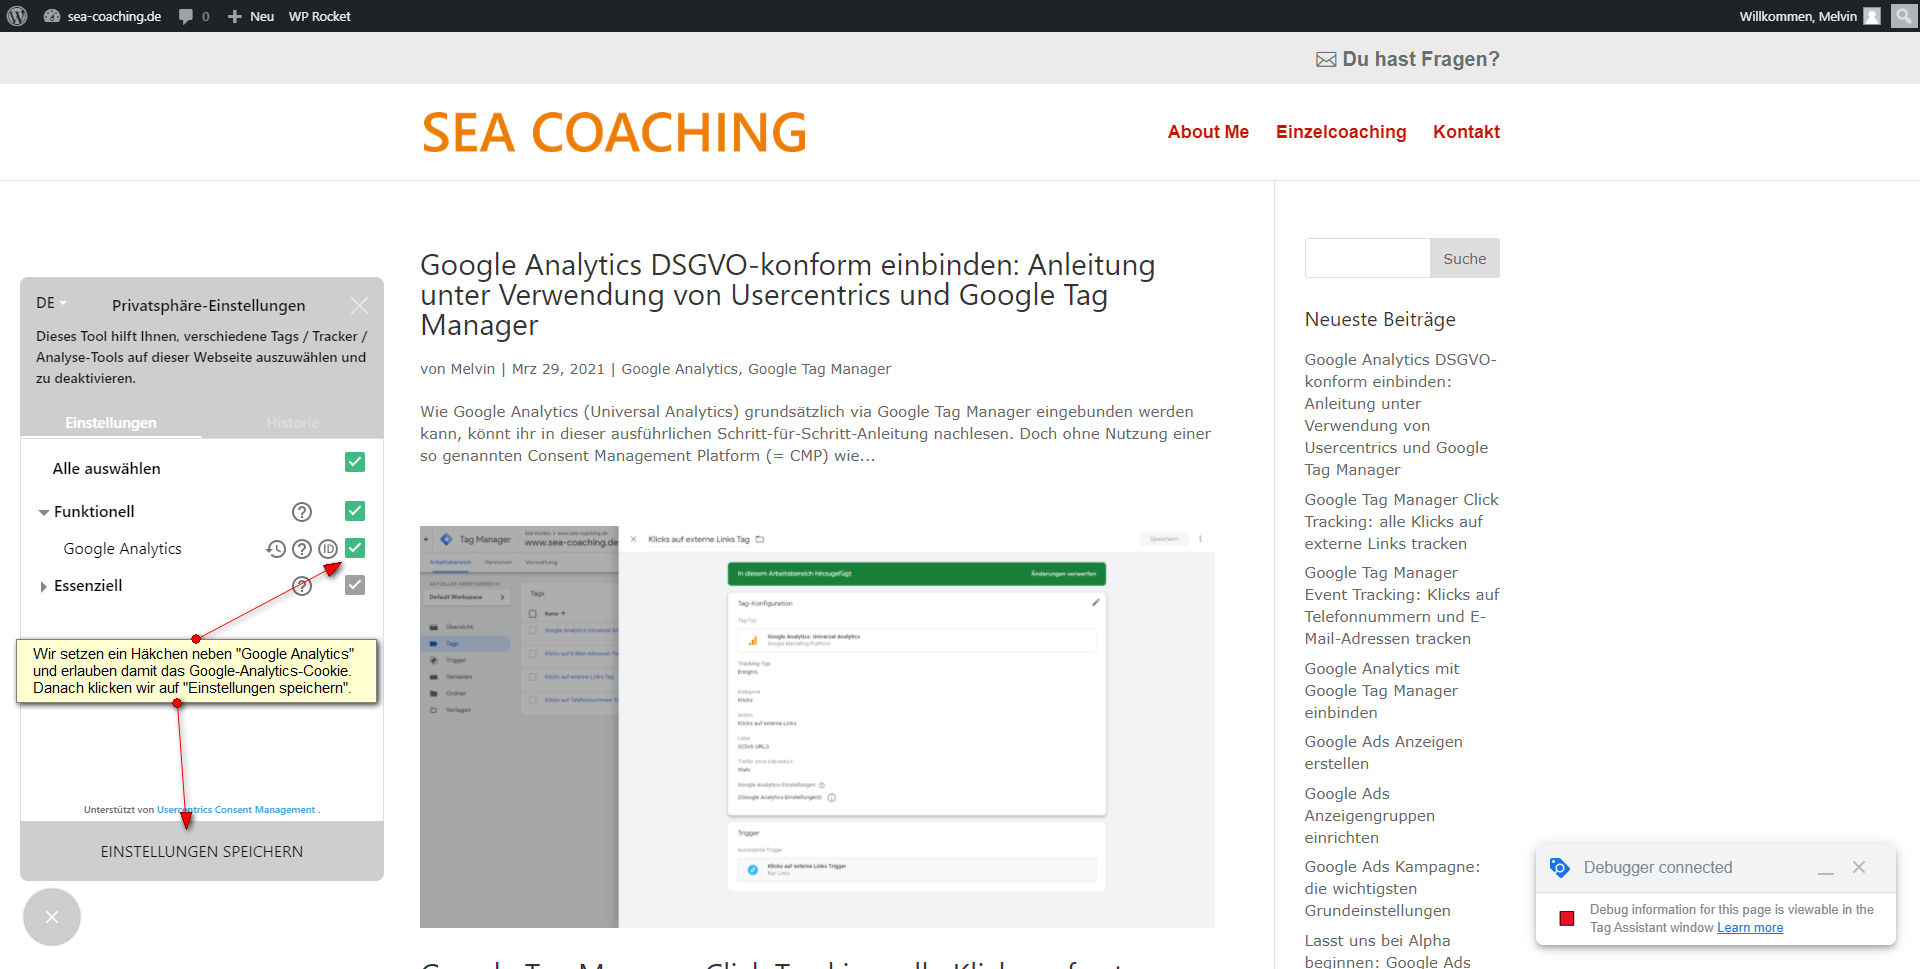
Task: Click the Tag Assistant logo in debugger popup
Action: (x=1559, y=867)
